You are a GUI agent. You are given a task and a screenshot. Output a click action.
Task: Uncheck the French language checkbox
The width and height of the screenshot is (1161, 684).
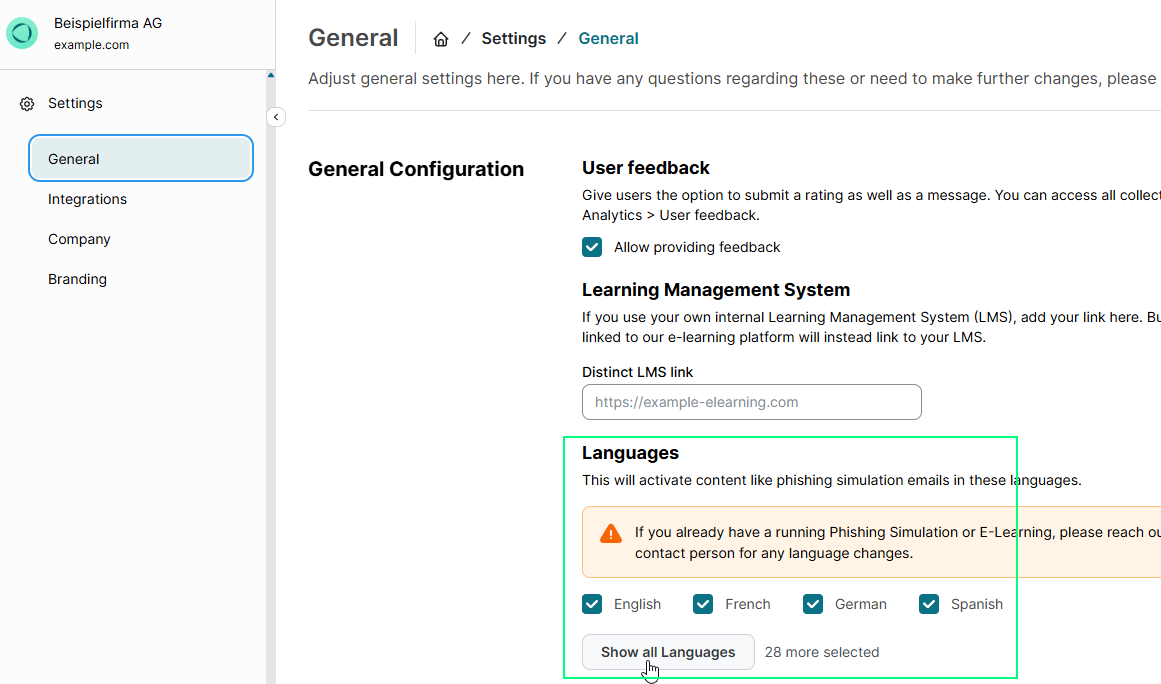703,604
